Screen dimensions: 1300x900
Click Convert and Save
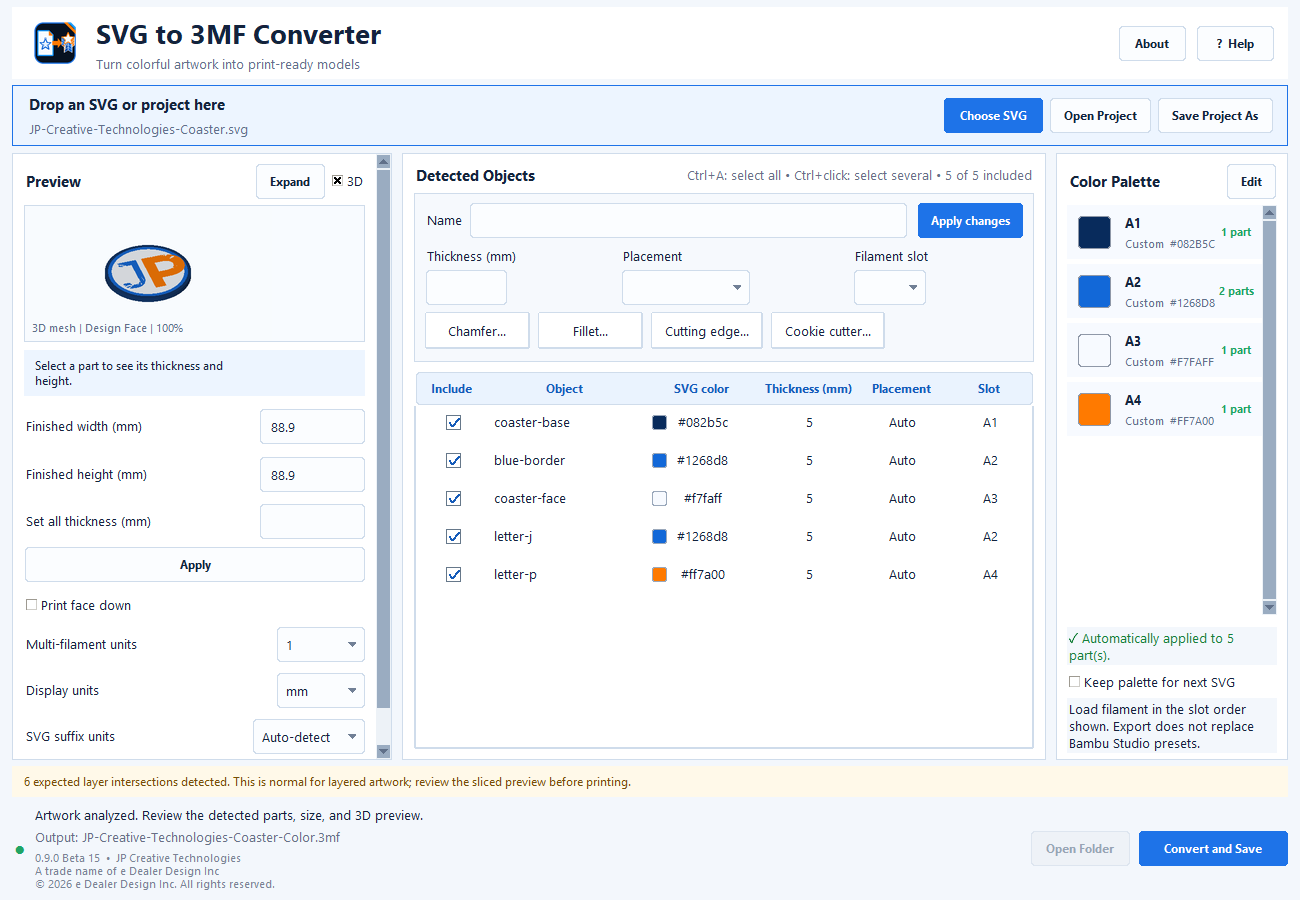click(1213, 849)
